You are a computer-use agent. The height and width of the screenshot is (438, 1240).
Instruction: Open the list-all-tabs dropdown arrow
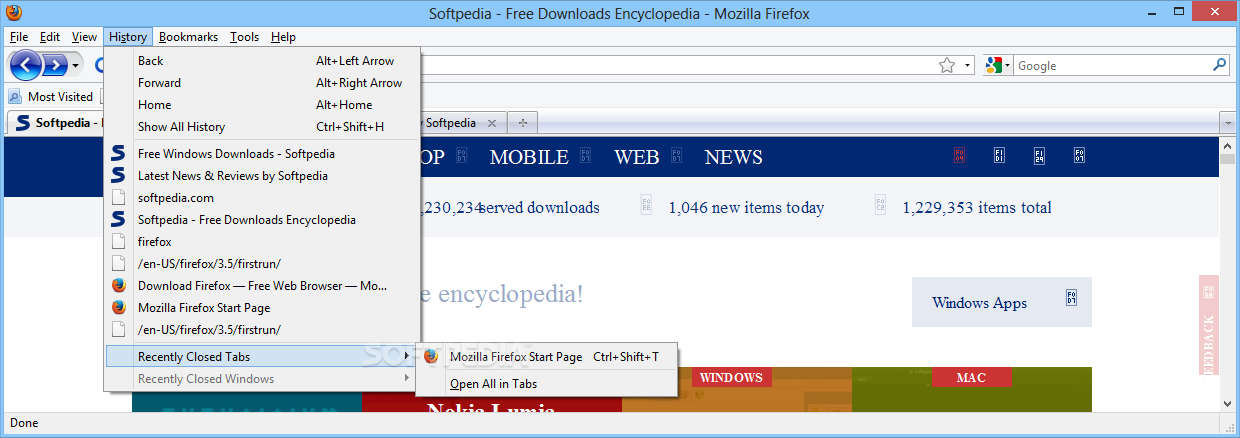click(1228, 123)
